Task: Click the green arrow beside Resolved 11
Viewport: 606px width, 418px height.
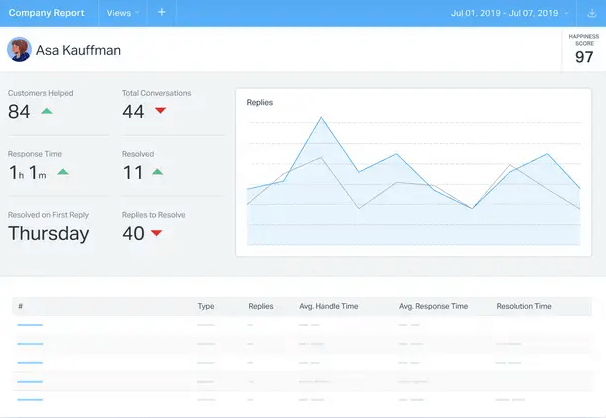Action: coord(157,172)
